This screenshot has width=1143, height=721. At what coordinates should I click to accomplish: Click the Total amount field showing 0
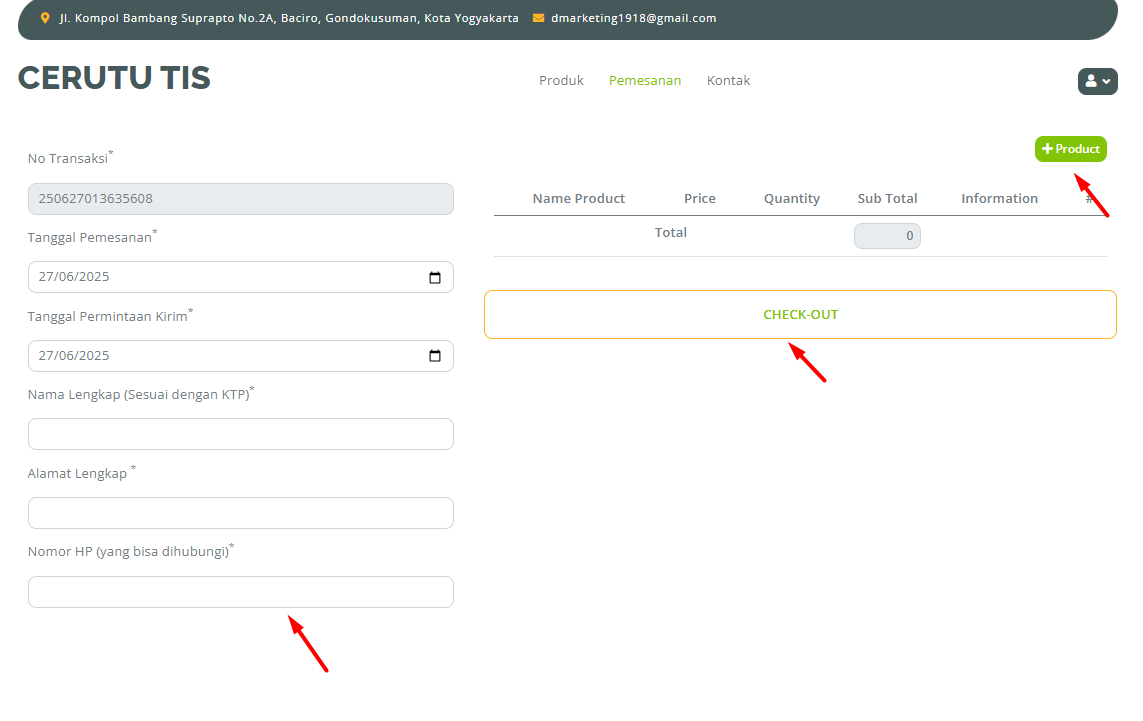[x=887, y=236]
